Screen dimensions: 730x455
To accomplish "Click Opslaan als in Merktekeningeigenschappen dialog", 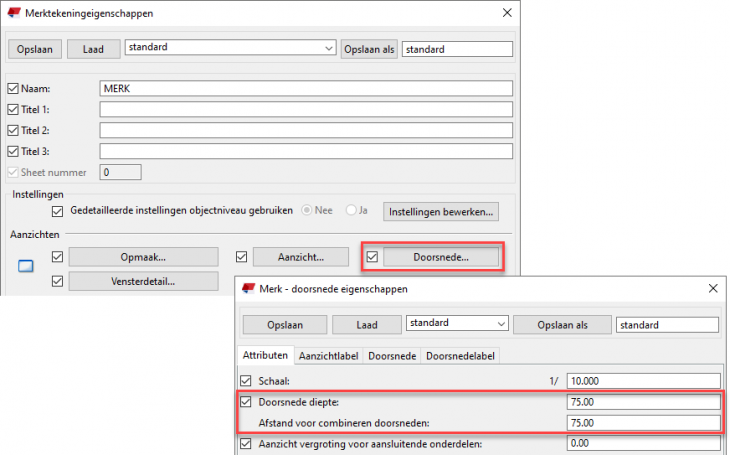I will pyautogui.click(x=369, y=49).
